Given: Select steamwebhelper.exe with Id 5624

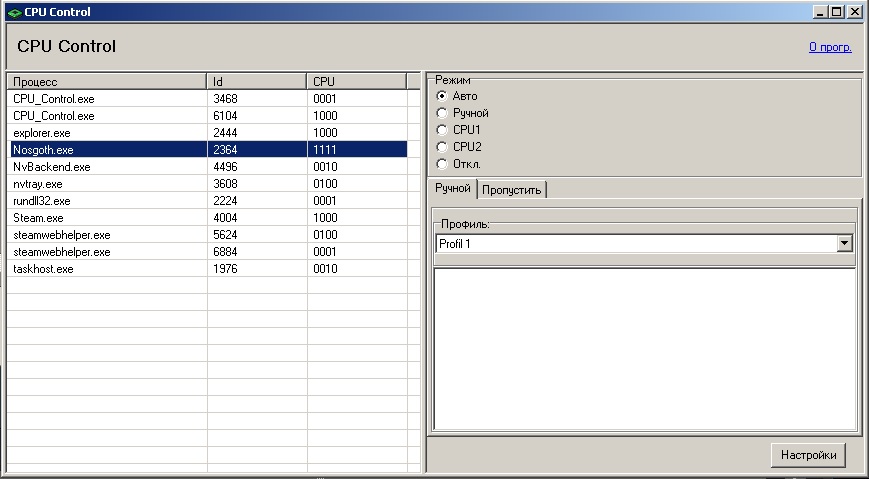Looking at the screenshot, I should pyautogui.click(x=208, y=235).
